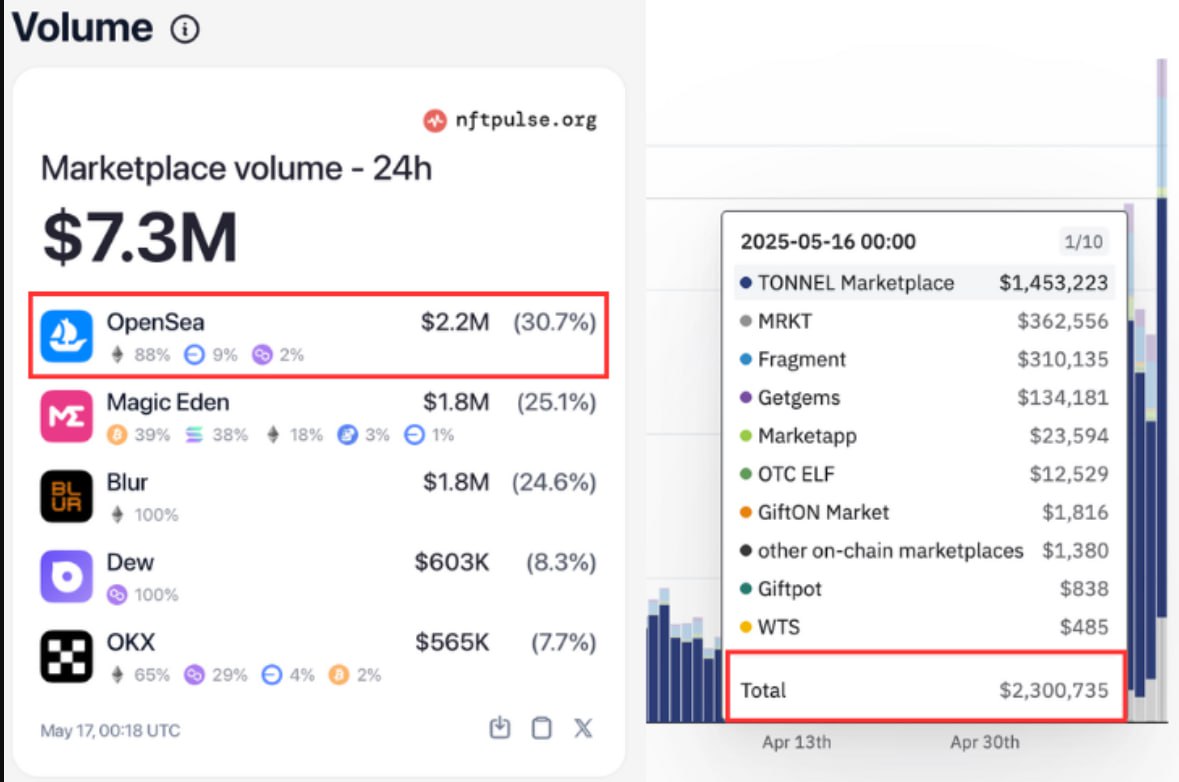Click the OKX checkered logo
The image size is (1179, 782).
pos(67,656)
